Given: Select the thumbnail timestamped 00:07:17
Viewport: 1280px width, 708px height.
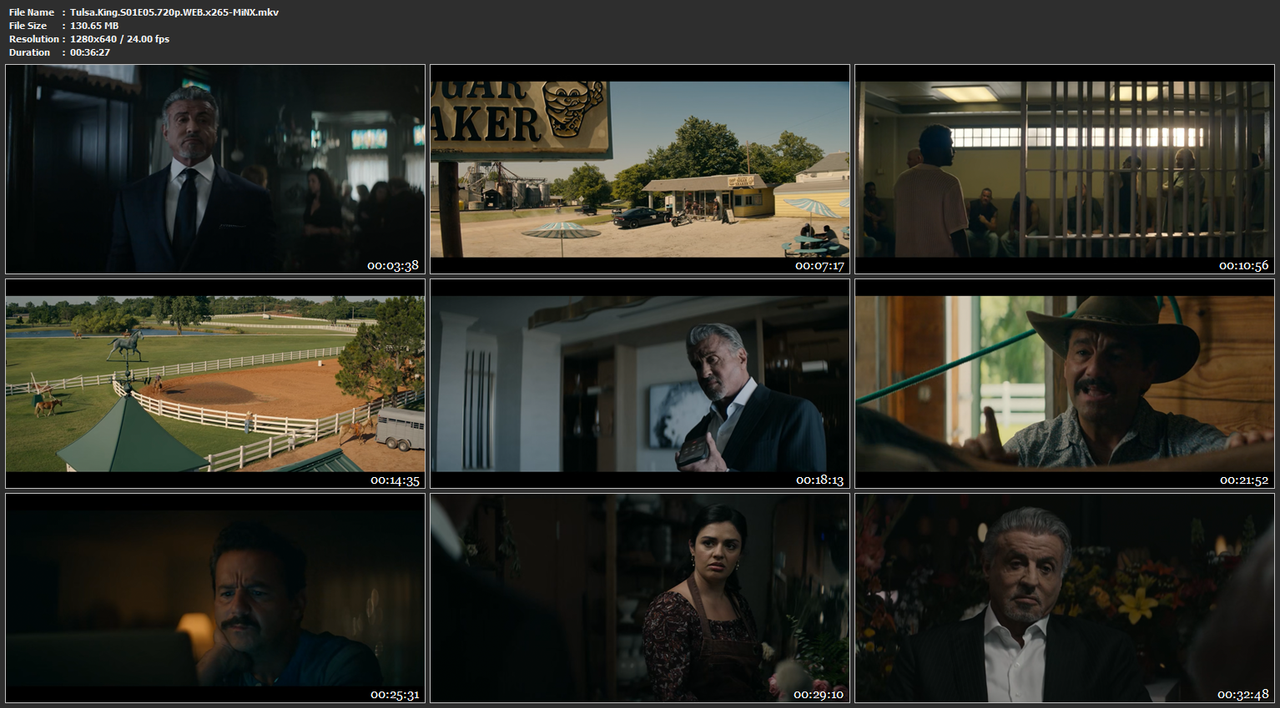Looking at the screenshot, I should click(640, 169).
